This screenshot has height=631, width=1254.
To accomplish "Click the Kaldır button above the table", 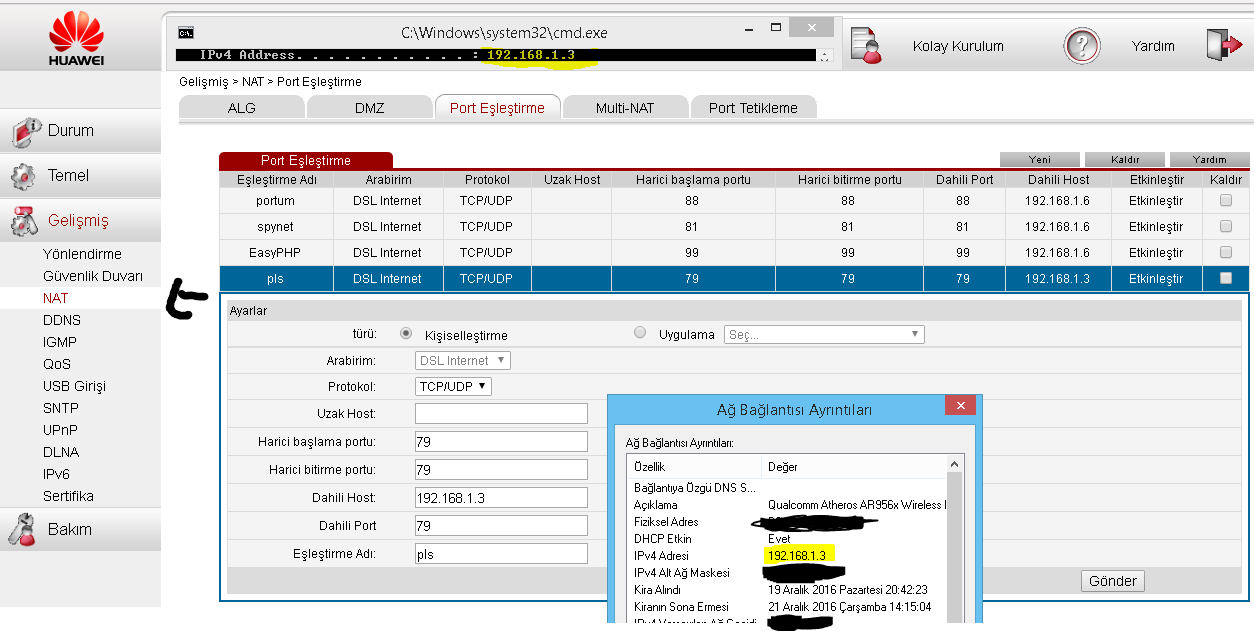I will pos(1125,159).
